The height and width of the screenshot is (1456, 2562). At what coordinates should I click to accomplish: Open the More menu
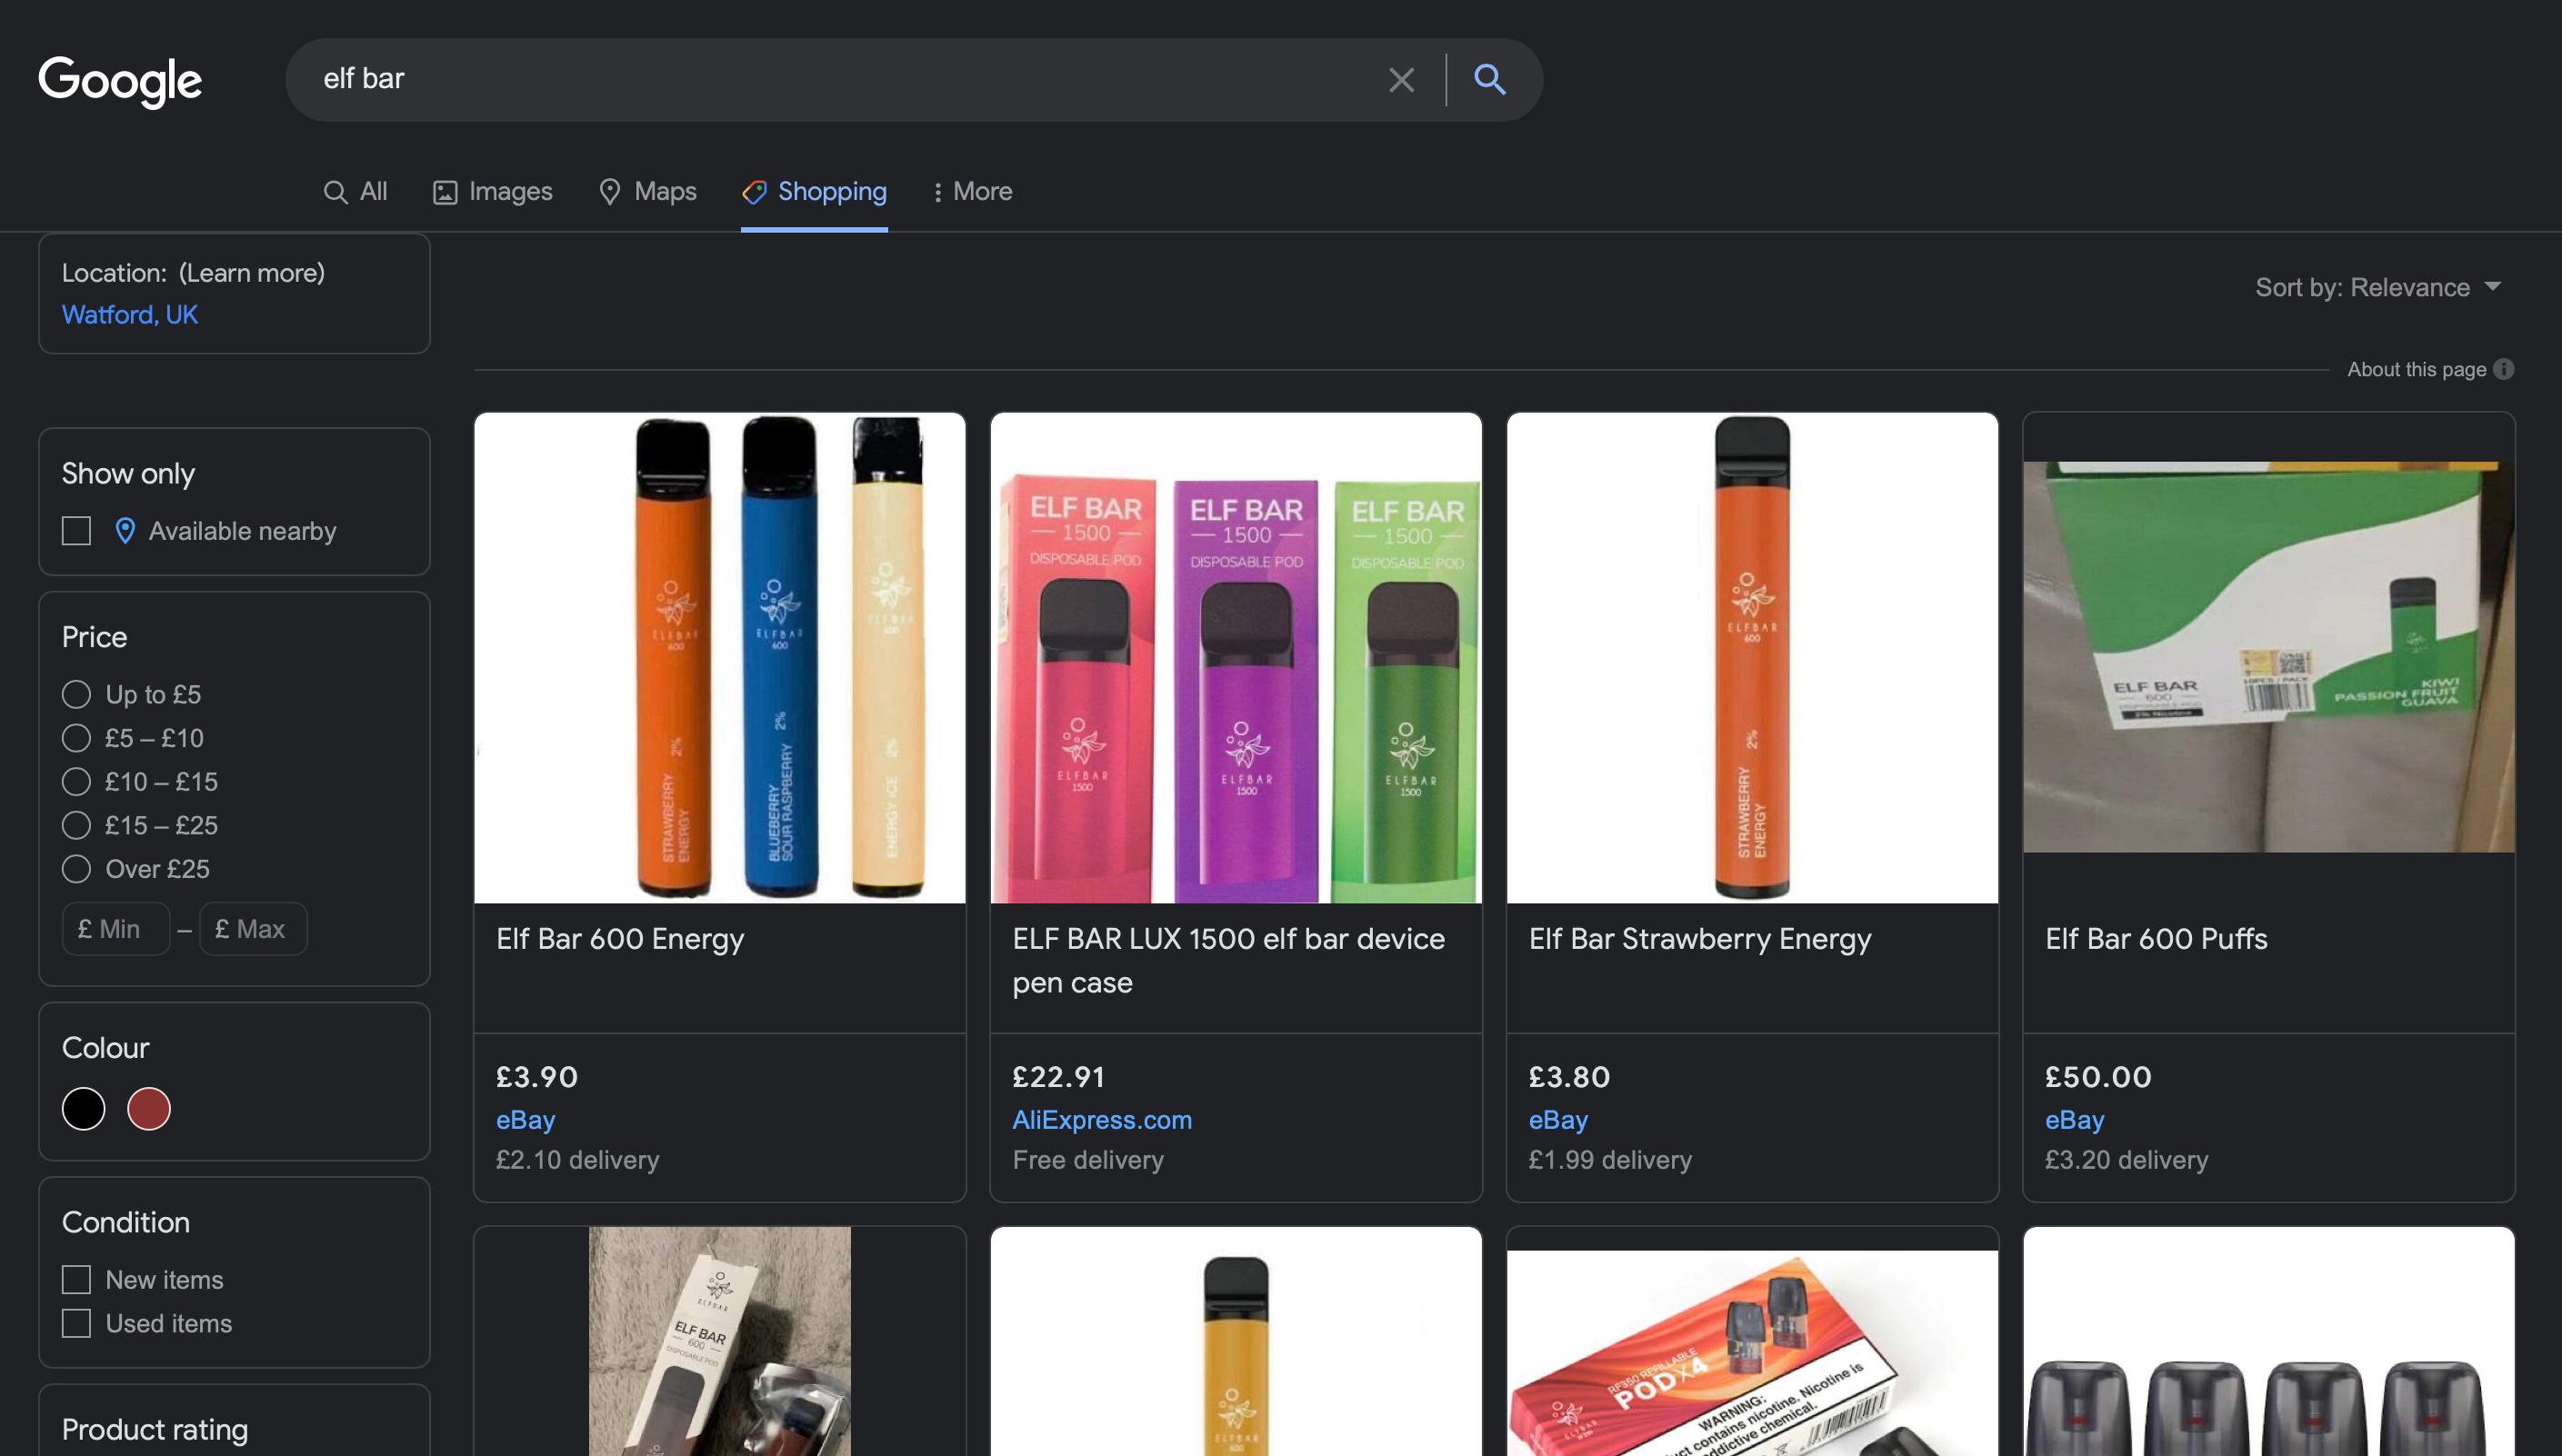coord(972,191)
